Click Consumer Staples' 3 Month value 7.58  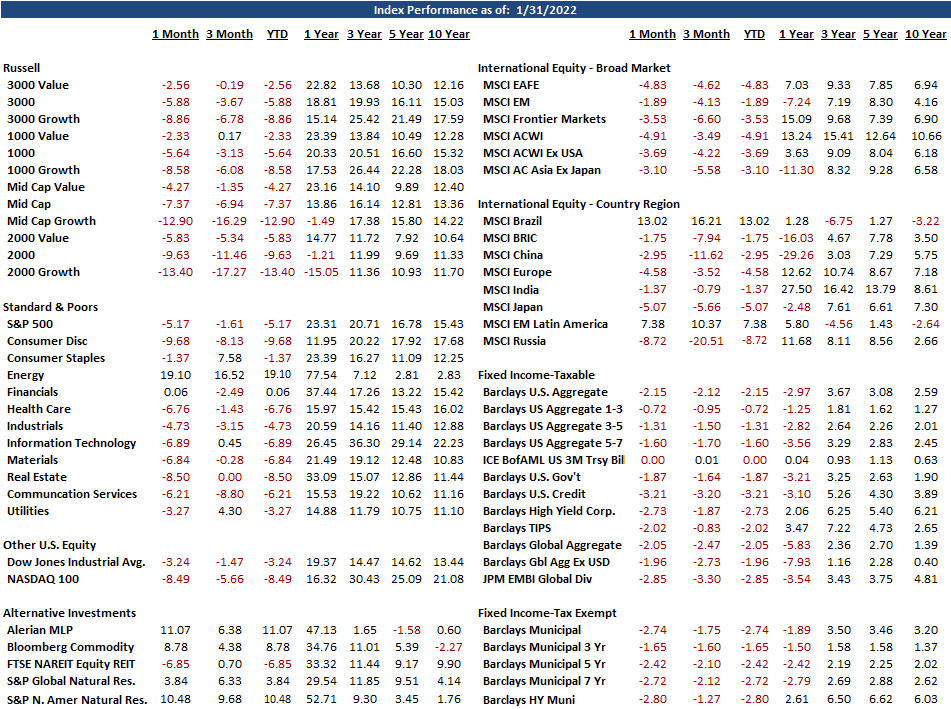pyautogui.click(x=230, y=358)
